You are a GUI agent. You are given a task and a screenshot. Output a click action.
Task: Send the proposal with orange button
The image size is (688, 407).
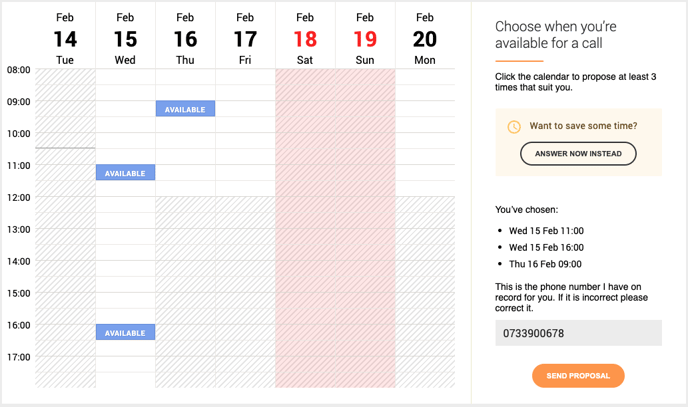[x=578, y=375]
